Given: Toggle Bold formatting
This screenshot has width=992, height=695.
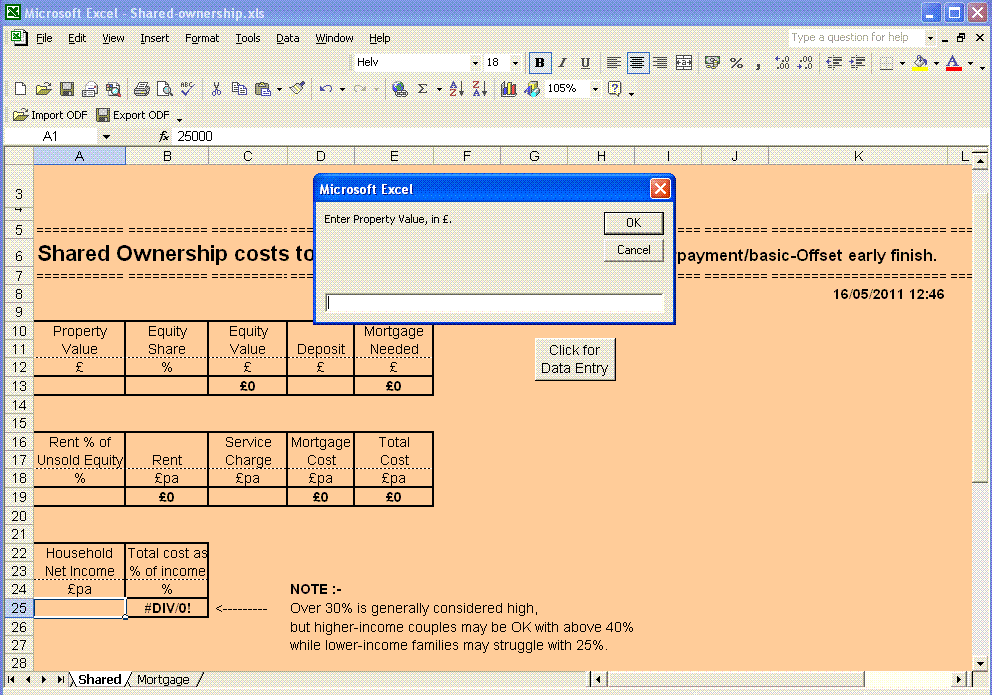Looking at the screenshot, I should point(540,63).
